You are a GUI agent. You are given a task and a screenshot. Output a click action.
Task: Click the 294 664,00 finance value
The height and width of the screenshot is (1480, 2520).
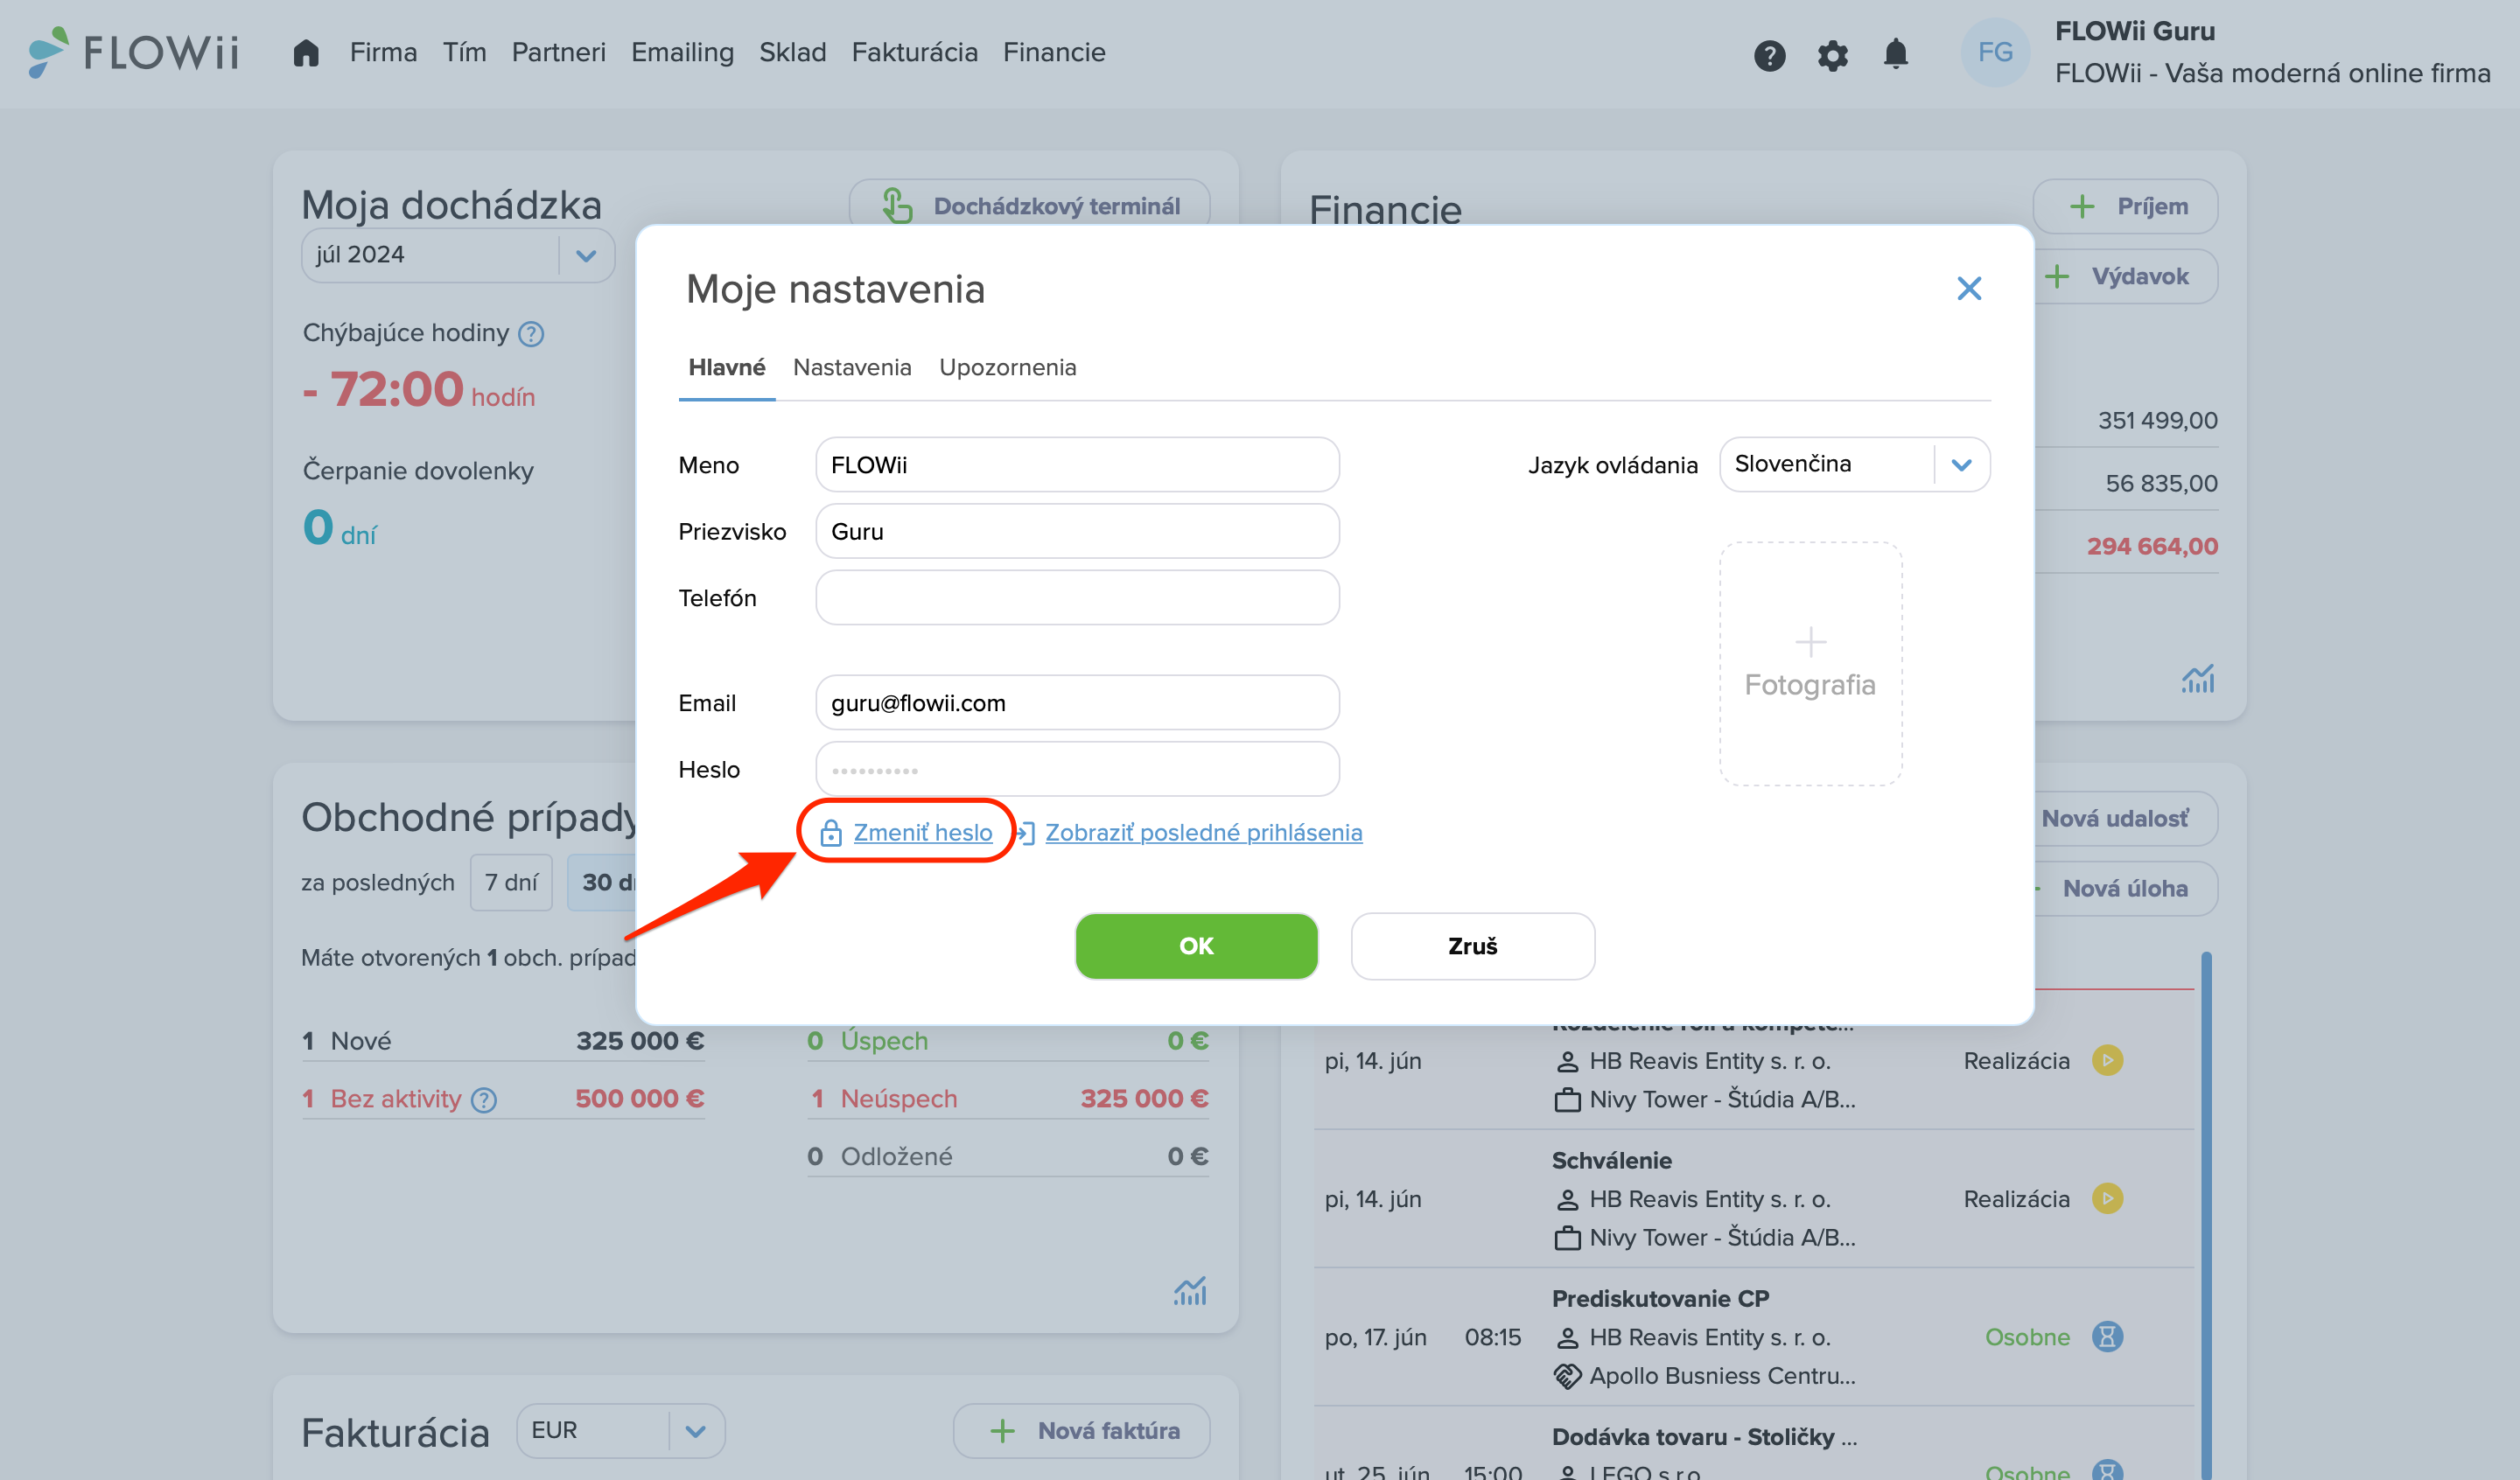2152,546
